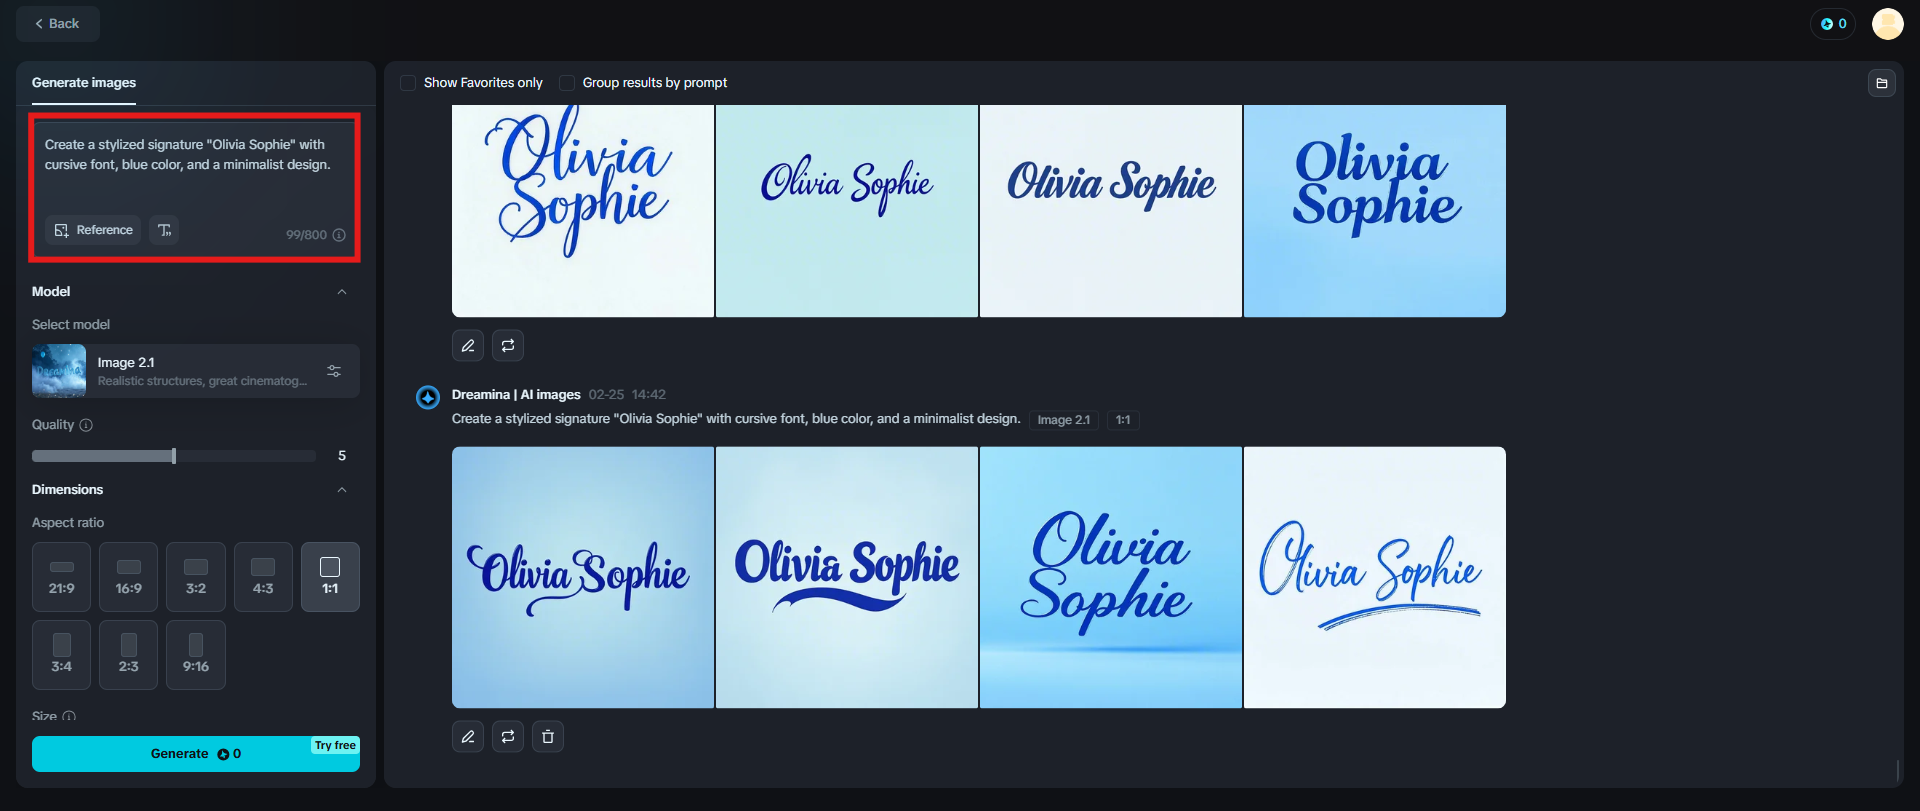Enable Group results by prompt checkbox
This screenshot has width=1920, height=811.
coord(567,83)
